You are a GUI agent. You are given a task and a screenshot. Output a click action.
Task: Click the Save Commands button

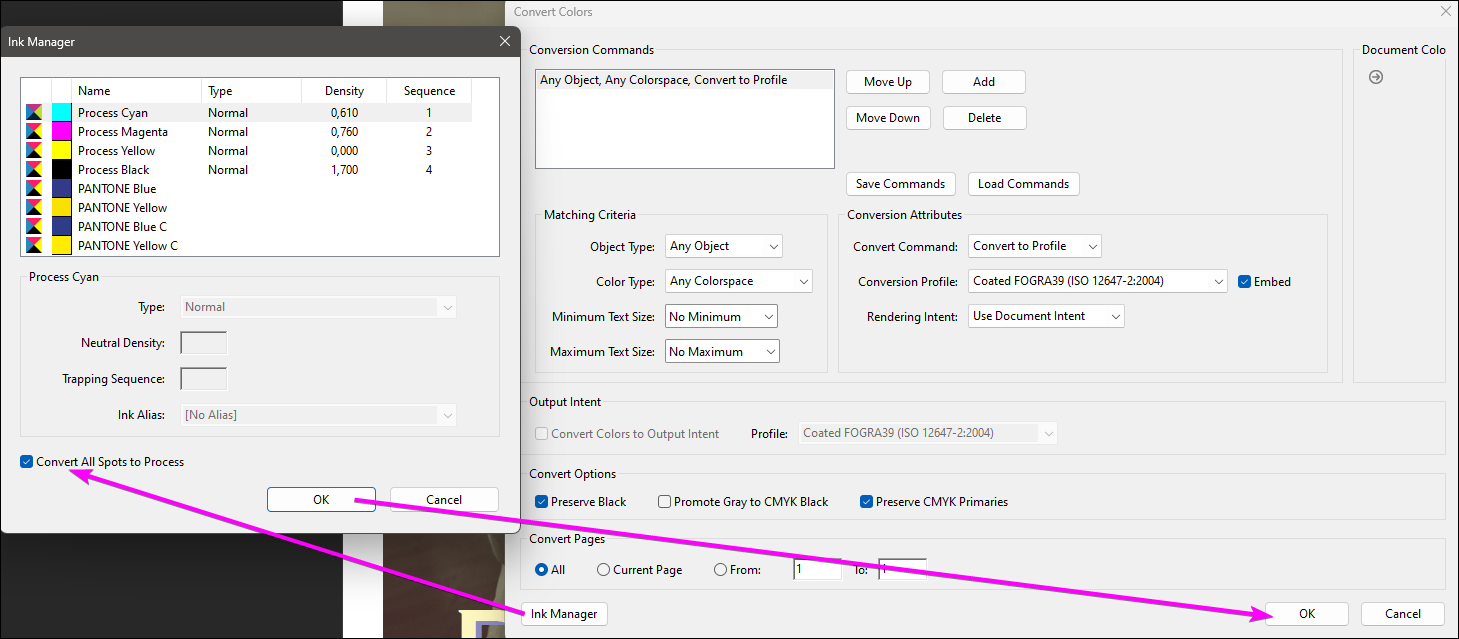point(900,183)
